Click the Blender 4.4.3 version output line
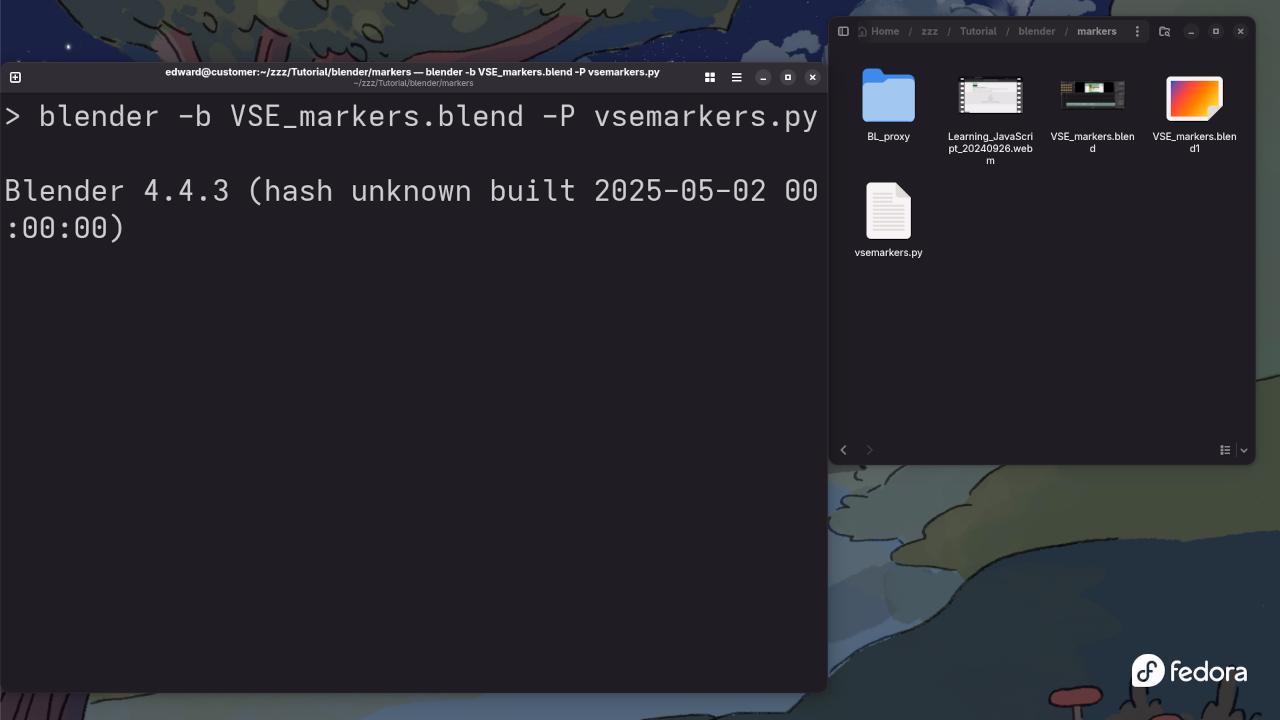The height and width of the screenshot is (720, 1280). tap(412, 209)
